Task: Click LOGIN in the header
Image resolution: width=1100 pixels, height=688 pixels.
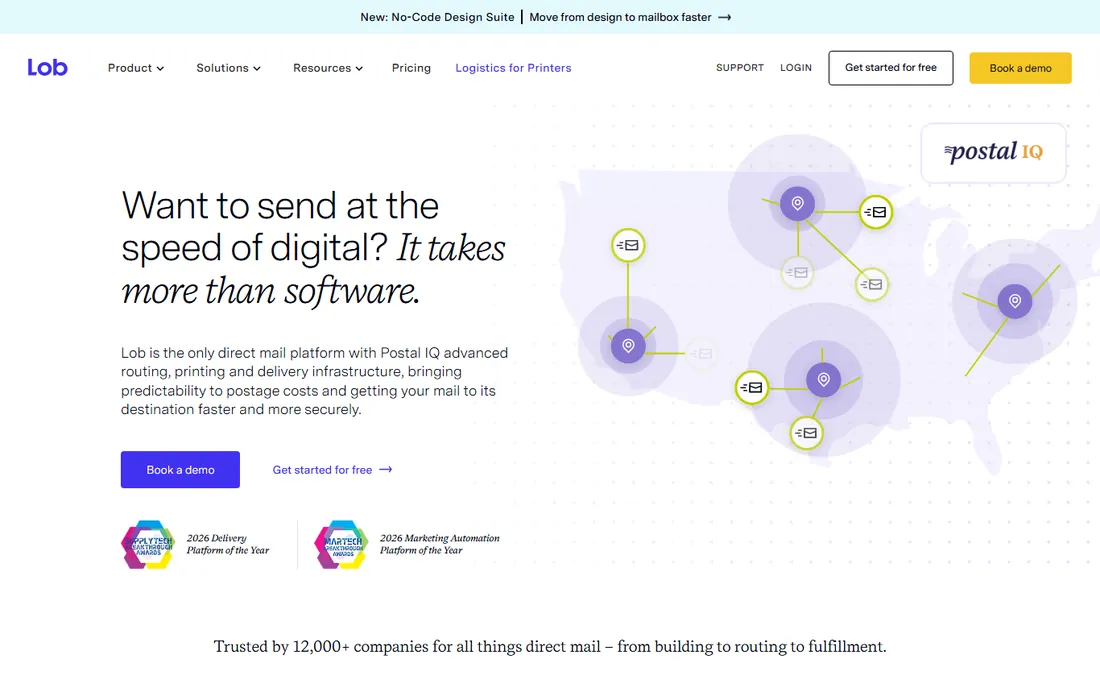Action: click(x=796, y=67)
